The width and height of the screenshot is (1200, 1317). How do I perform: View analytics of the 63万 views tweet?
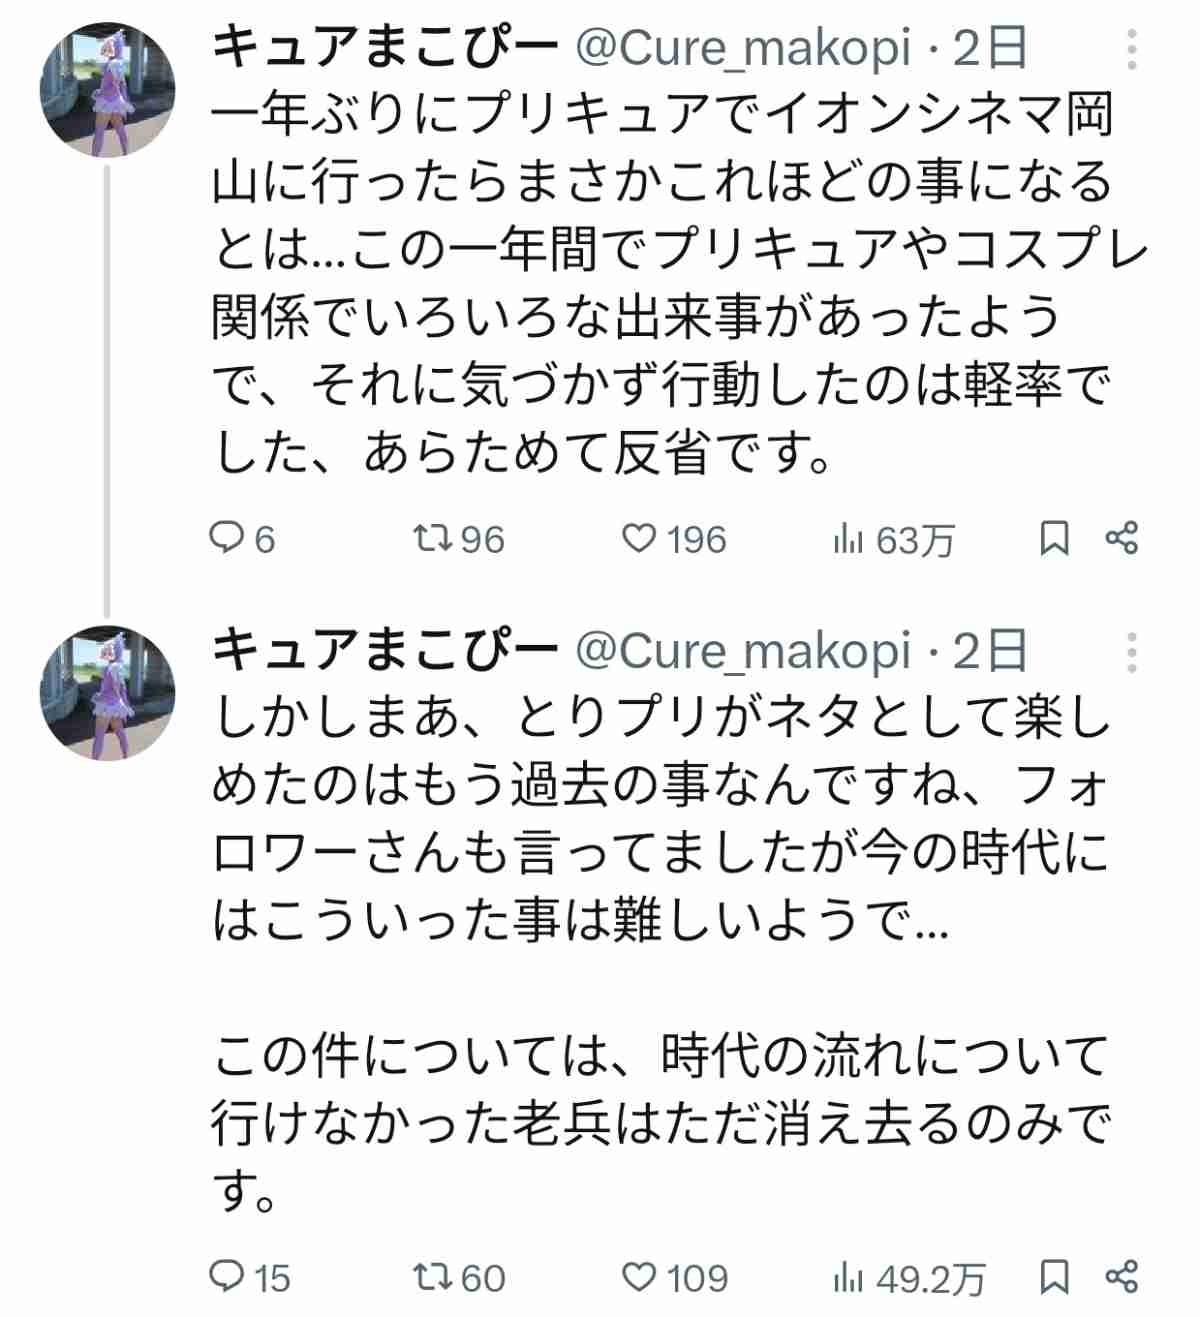coord(847,540)
